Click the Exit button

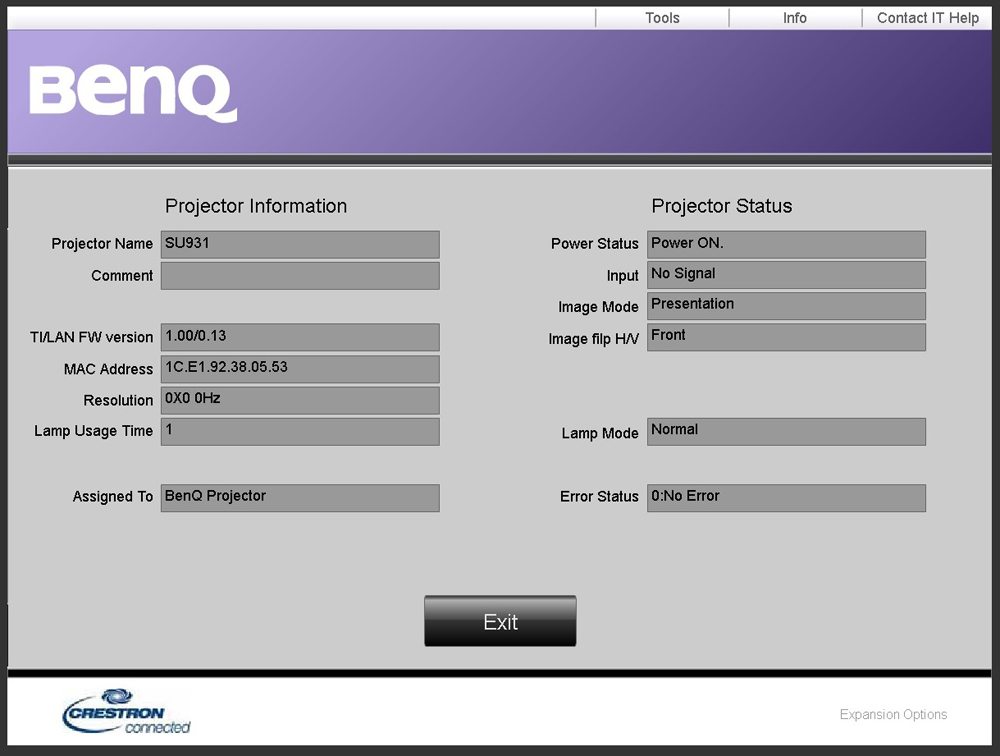[x=500, y=621]
